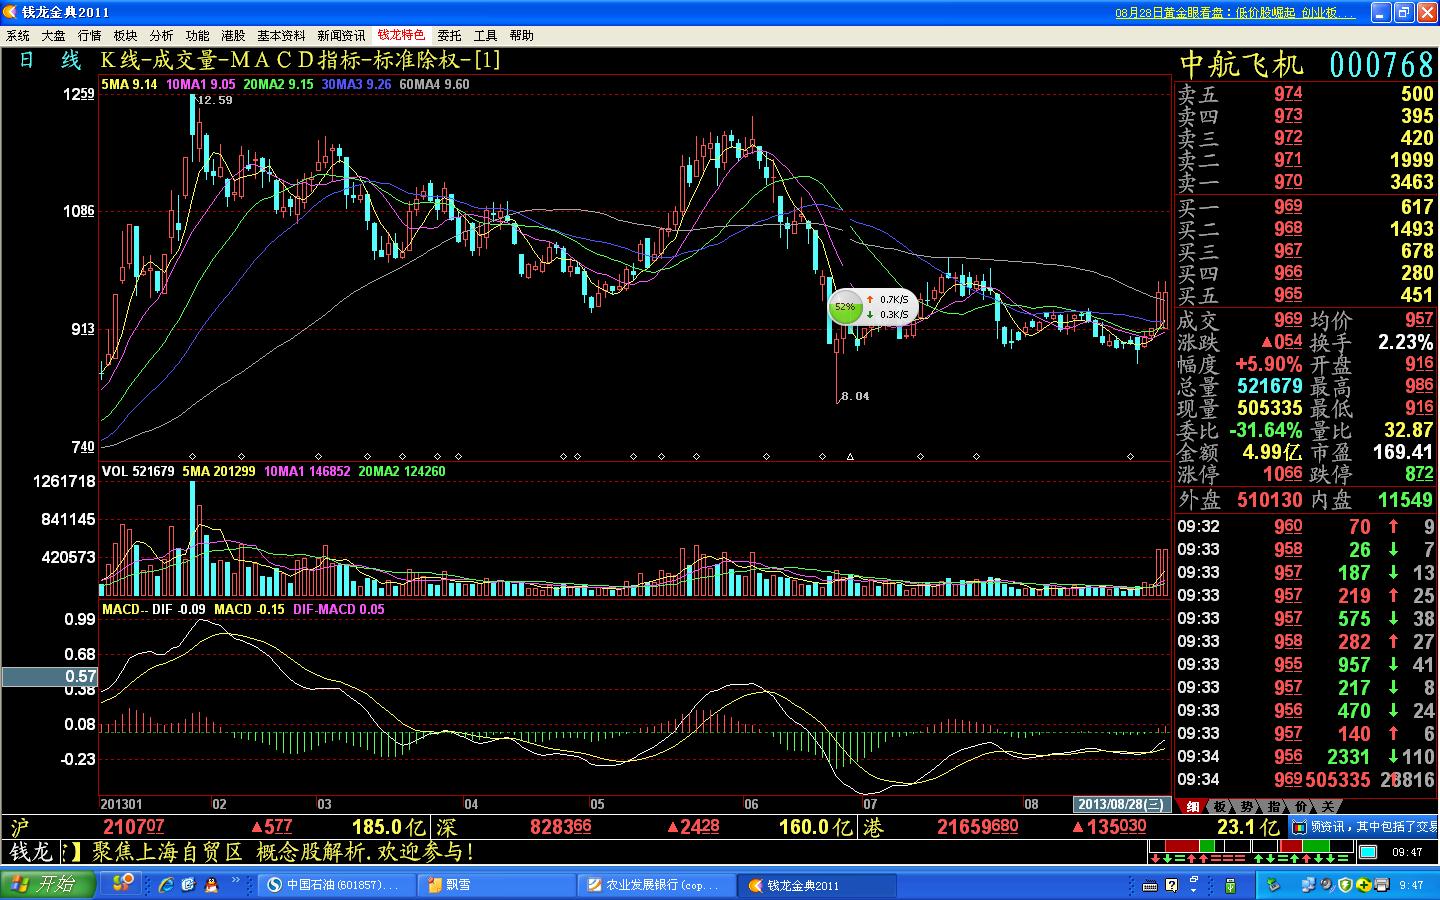Switch to 中国石油 (601857) taskbar window
1440x900 pixels.
point(337,885)
